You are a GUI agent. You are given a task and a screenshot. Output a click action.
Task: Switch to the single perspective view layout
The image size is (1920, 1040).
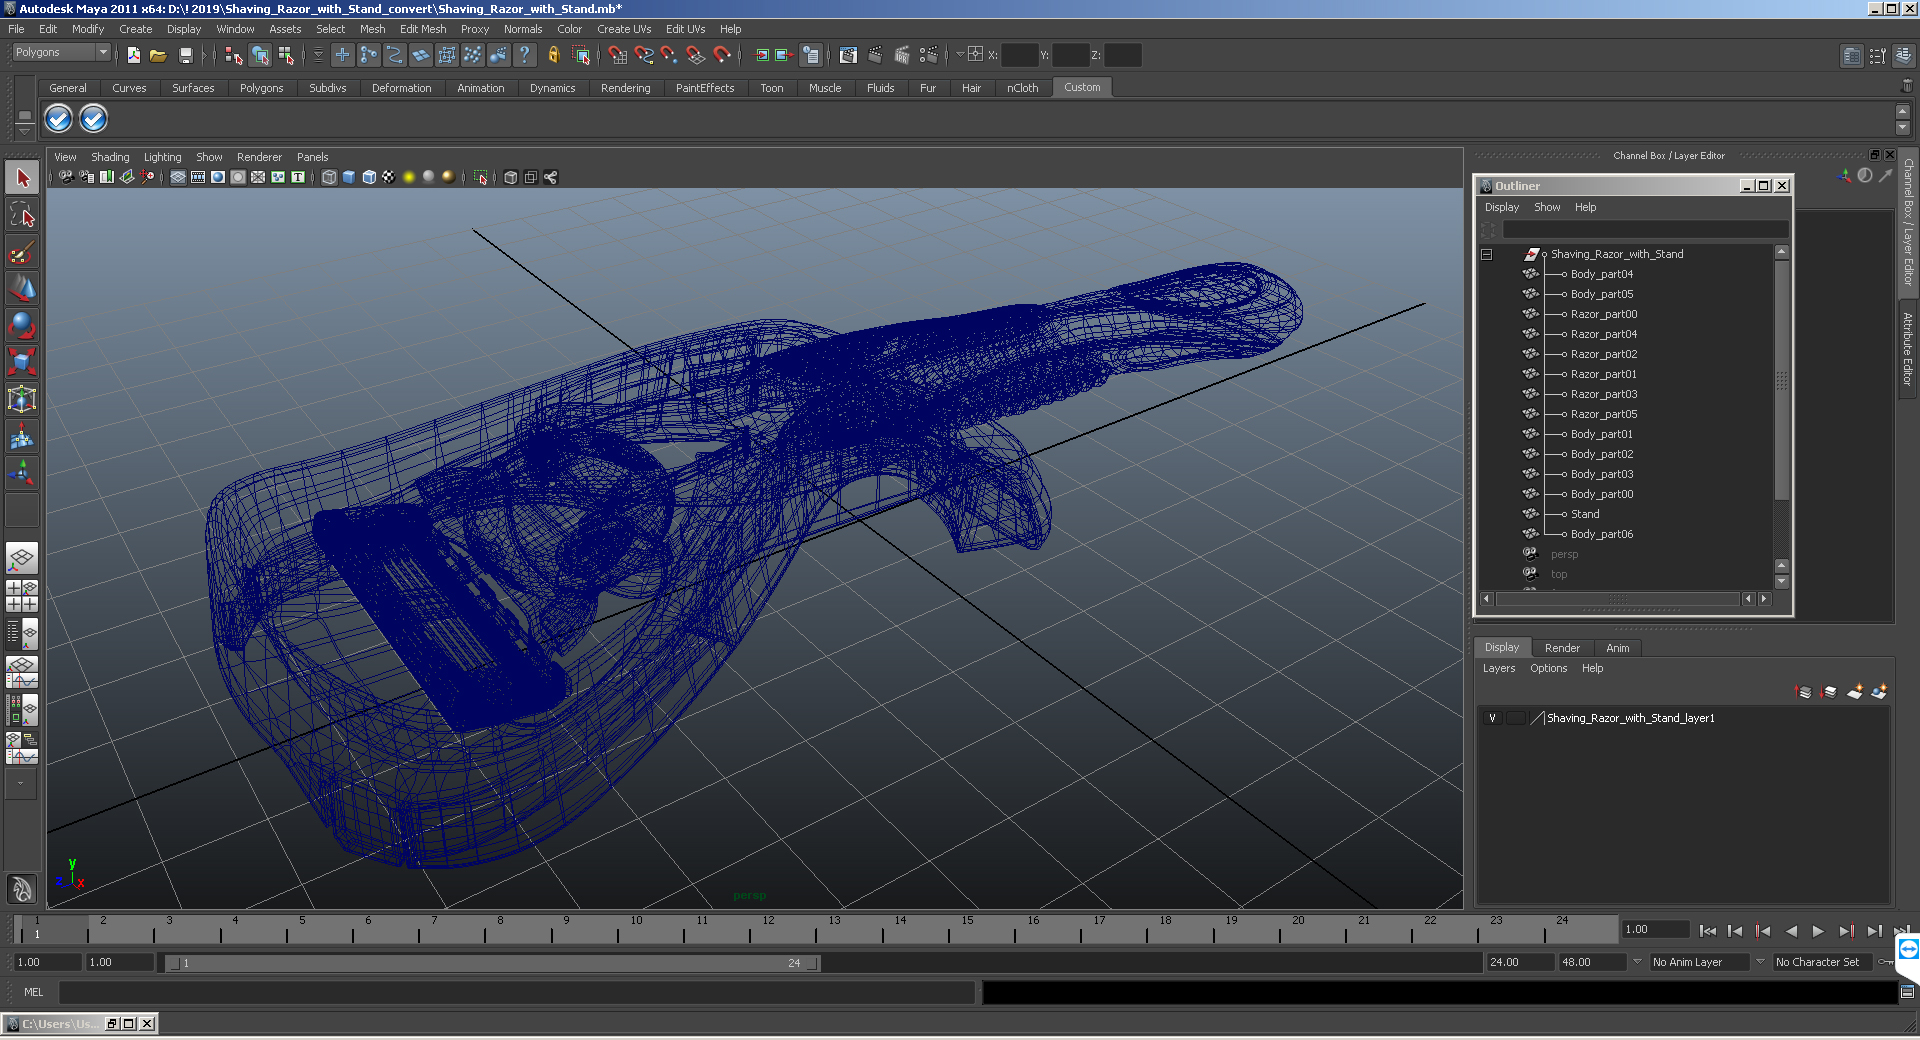point(22,558)
